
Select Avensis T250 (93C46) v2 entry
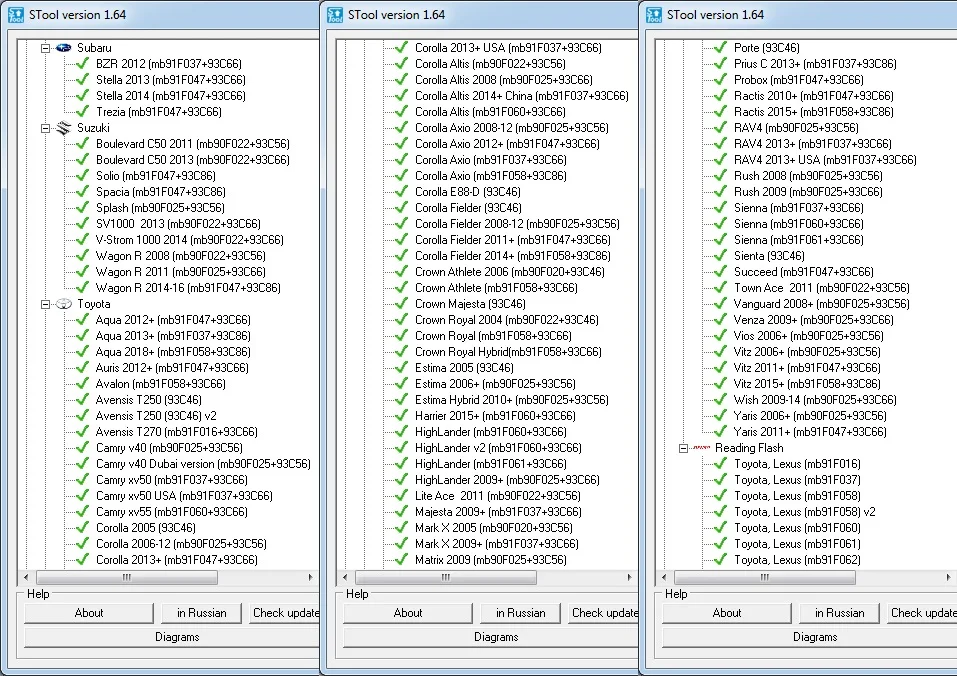(x=156, y=415)
